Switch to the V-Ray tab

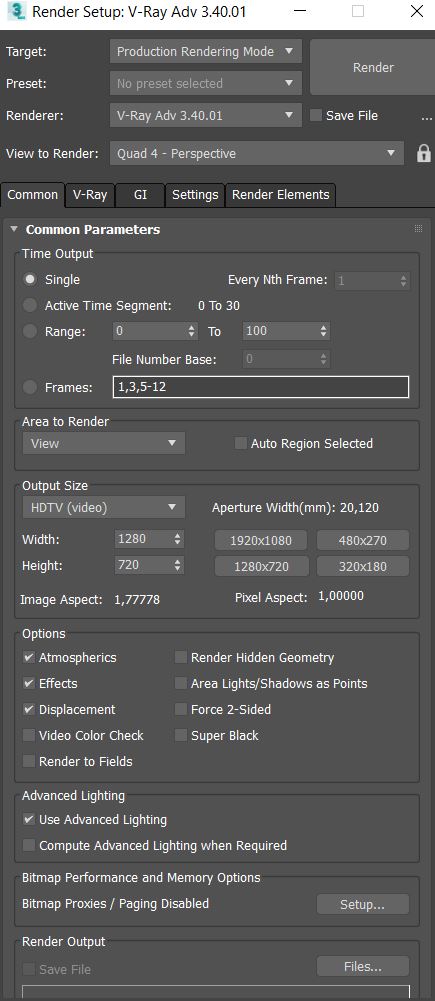click(90, 195)
